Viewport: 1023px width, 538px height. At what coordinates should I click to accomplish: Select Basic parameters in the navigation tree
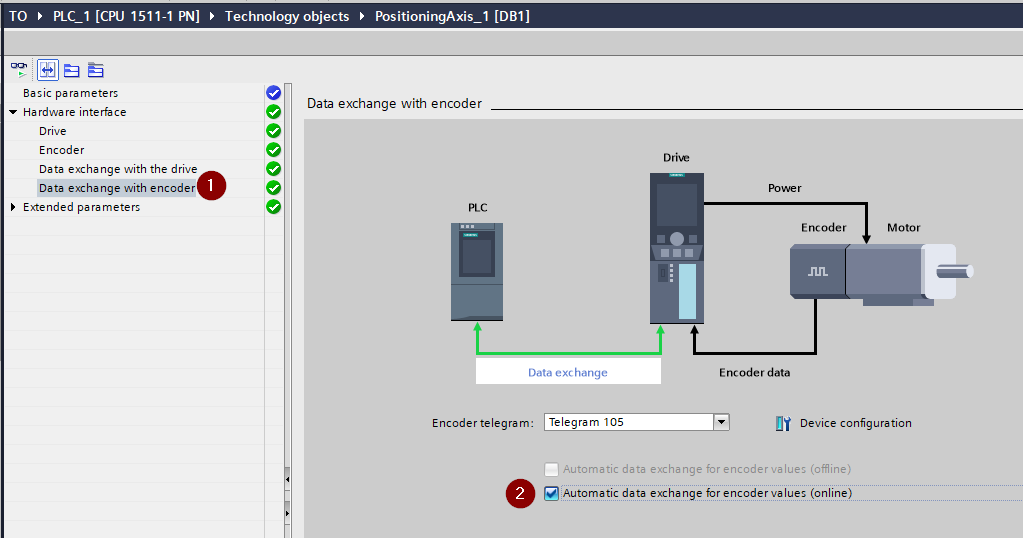click(70, 93)
